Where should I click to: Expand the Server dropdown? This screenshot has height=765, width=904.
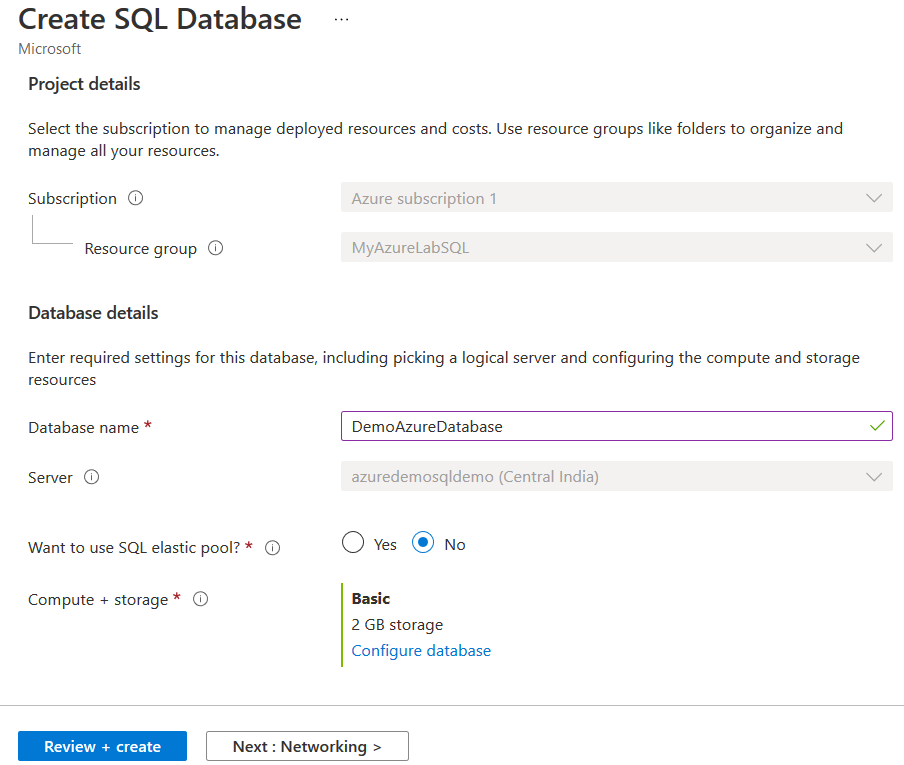pyautogui.click(x=616, y=477)
